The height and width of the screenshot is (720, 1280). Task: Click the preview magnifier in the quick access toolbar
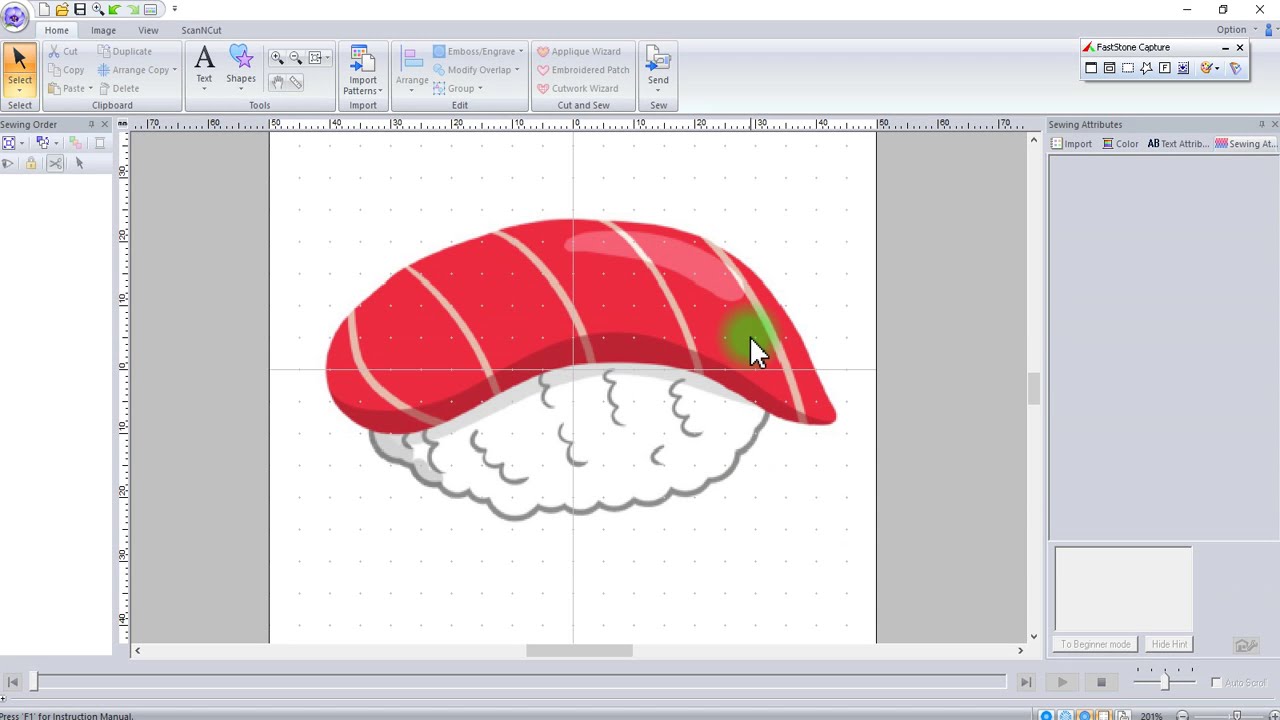(98, 9)
